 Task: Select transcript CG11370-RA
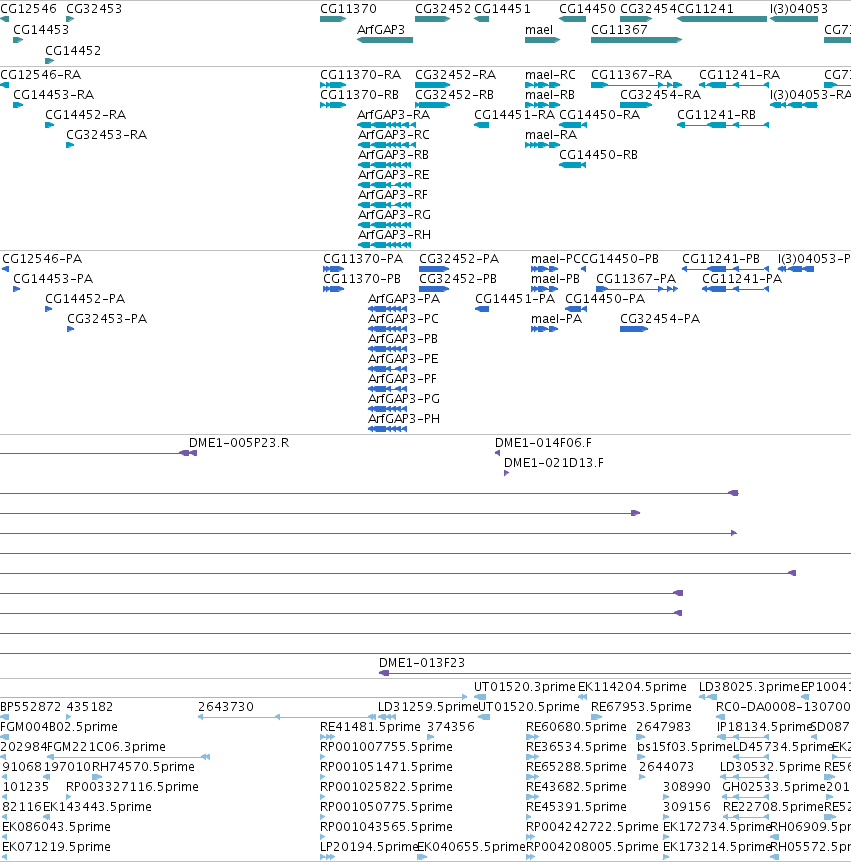pyautogui.click(x=361, y=75)
